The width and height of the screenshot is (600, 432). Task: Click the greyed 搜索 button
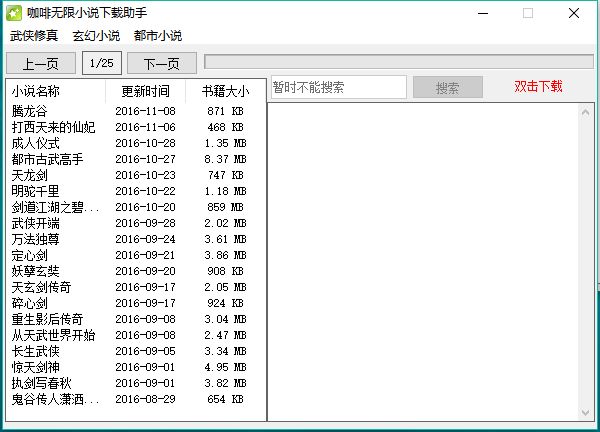[x=448, y=88]
